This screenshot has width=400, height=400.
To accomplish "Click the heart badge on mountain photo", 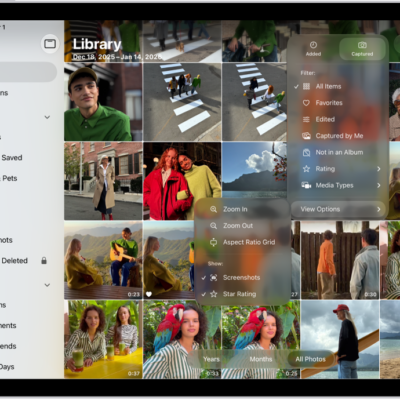I will click(x=149, y=294).
